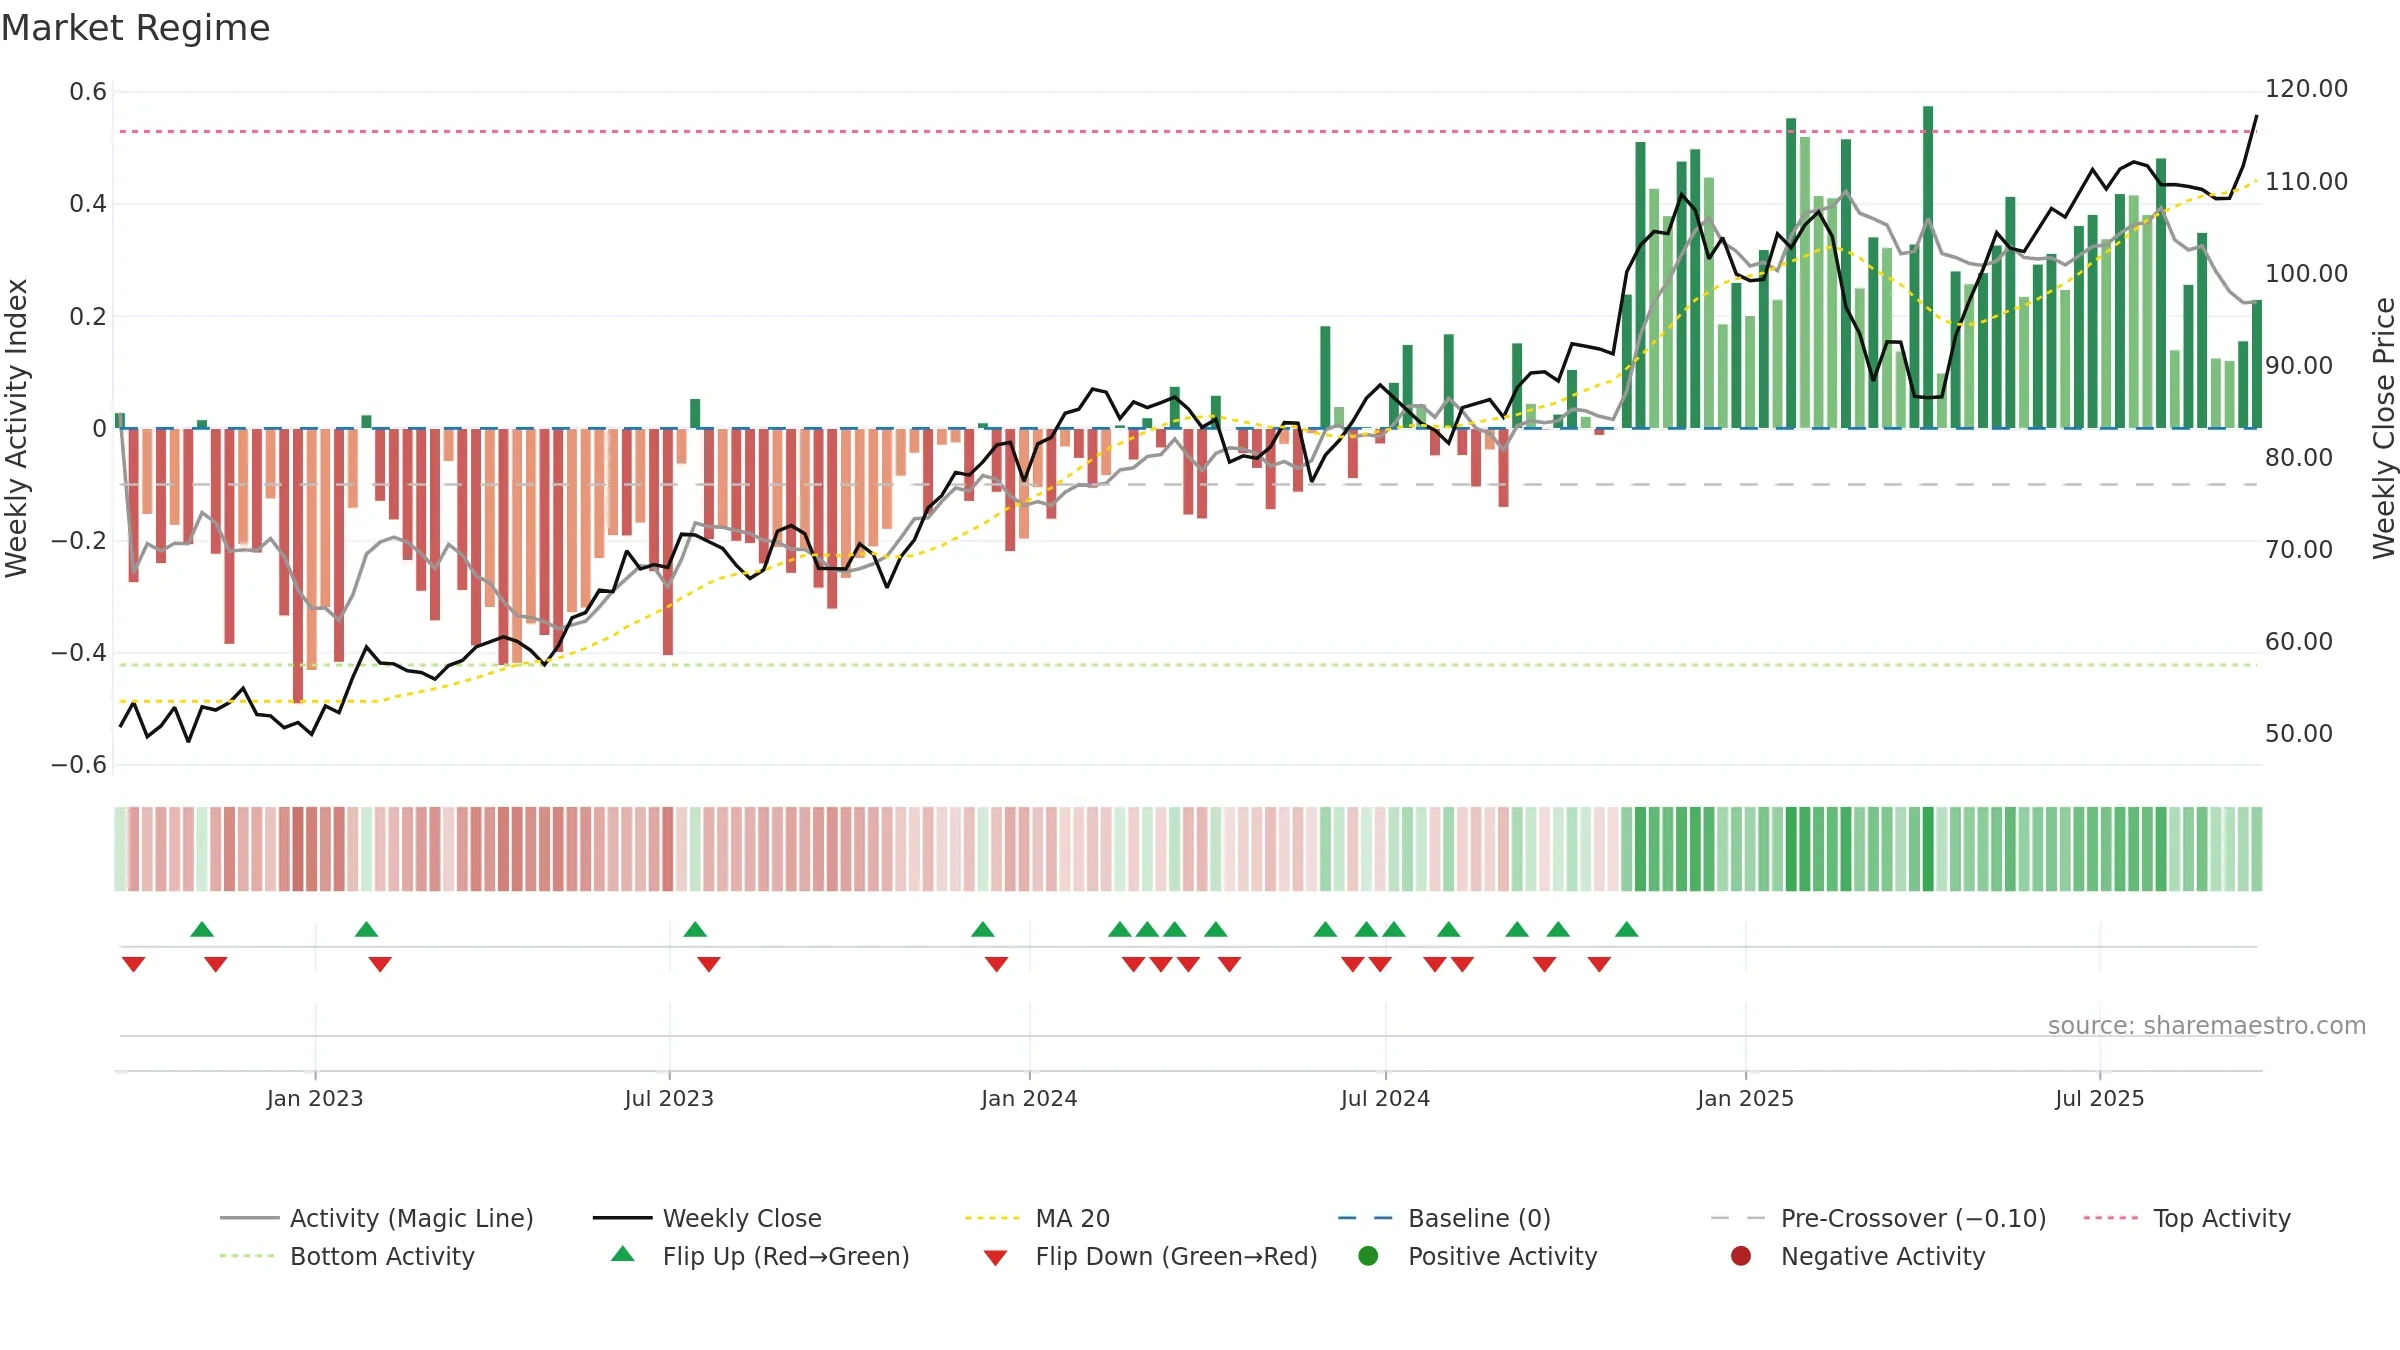Toggle the Flip Down (Green→Red) legend entry
2400x1350 pixels.
(x=1150, y=1256)
